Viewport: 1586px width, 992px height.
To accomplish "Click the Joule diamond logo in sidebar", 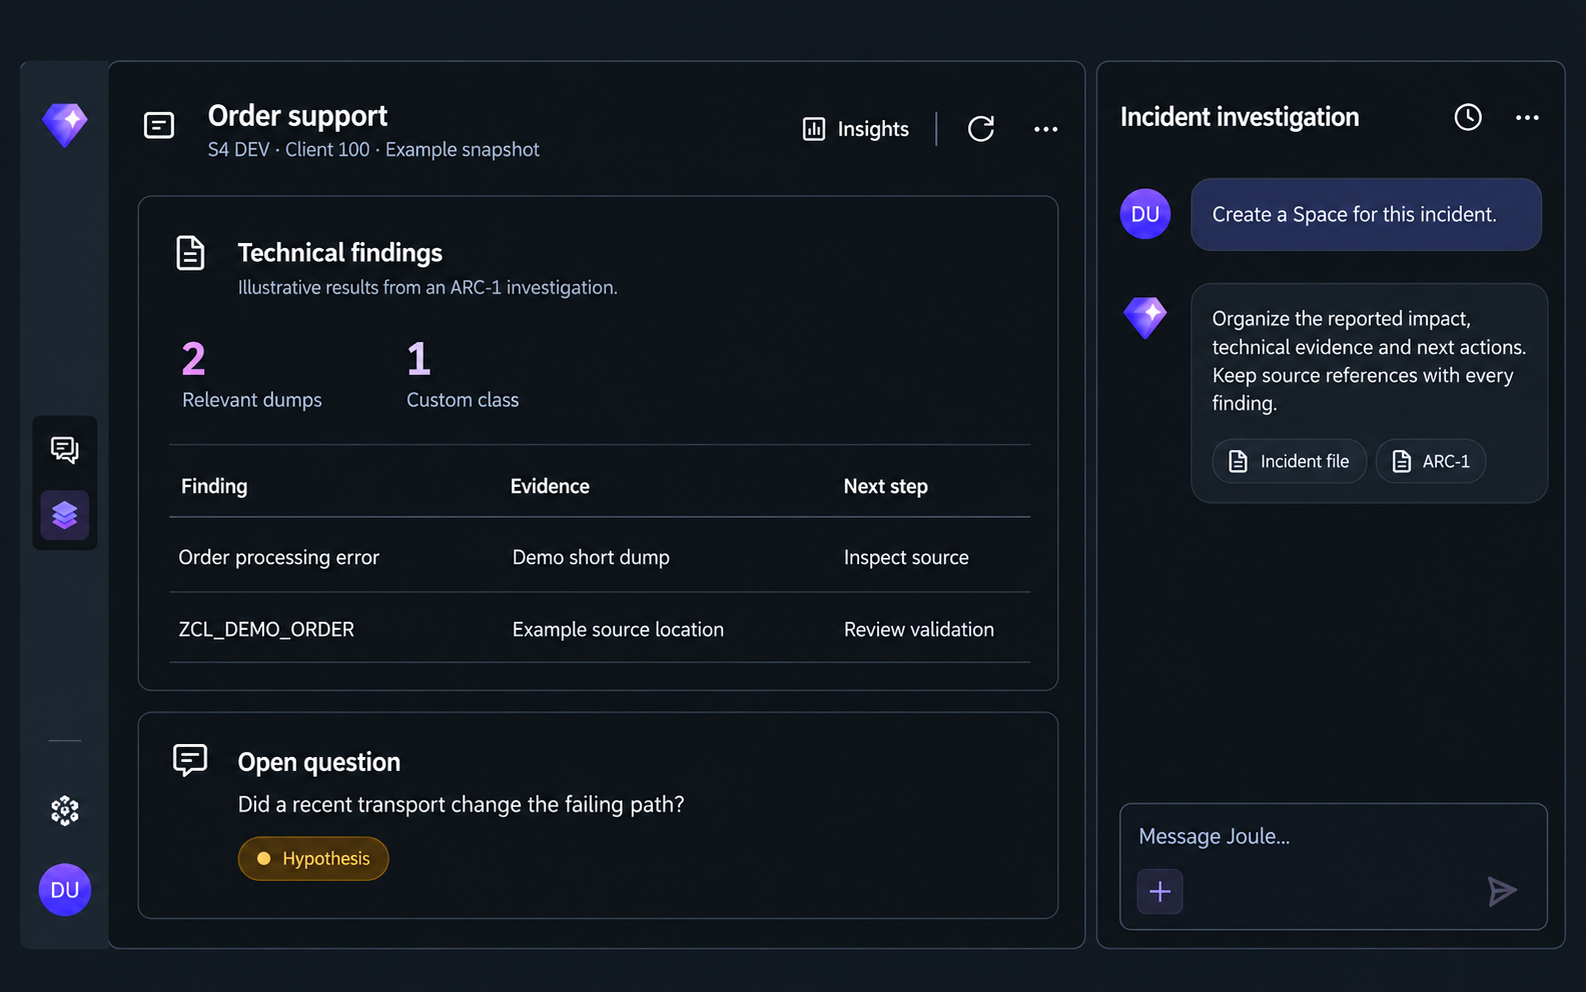I will tap(65, 125).
